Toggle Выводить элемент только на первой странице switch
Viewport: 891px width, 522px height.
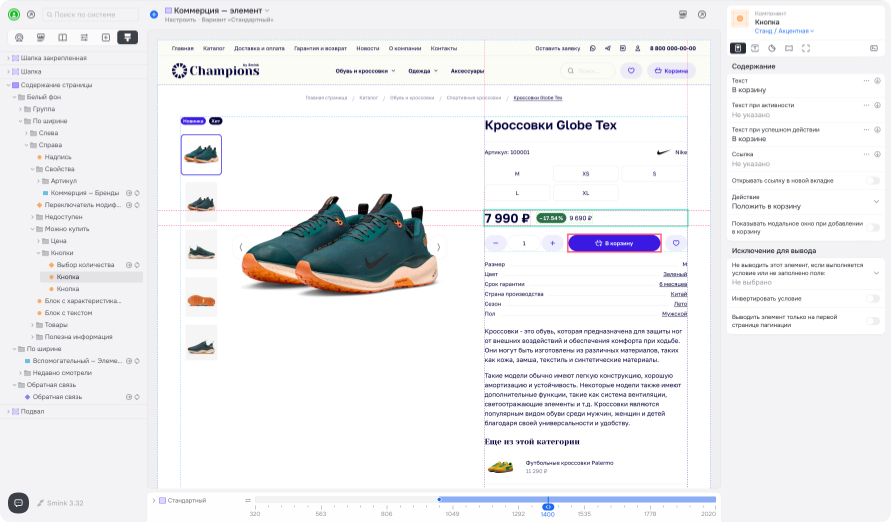[873, 321]
